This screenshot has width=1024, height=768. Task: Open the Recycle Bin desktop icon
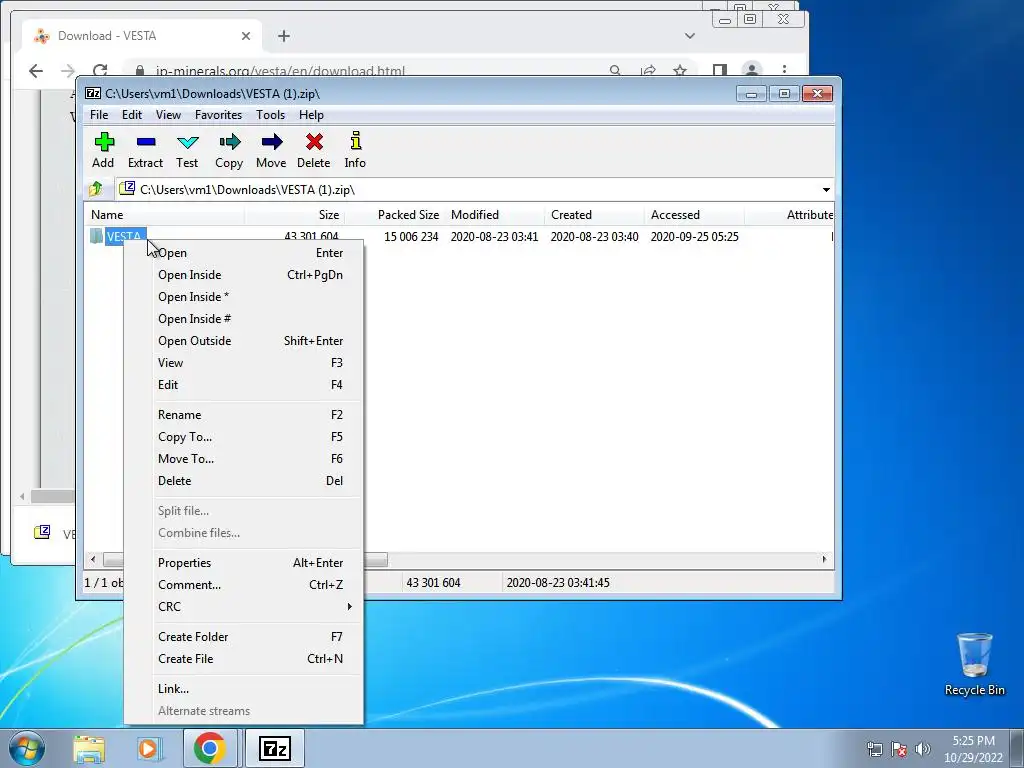[x=974, y=664]
